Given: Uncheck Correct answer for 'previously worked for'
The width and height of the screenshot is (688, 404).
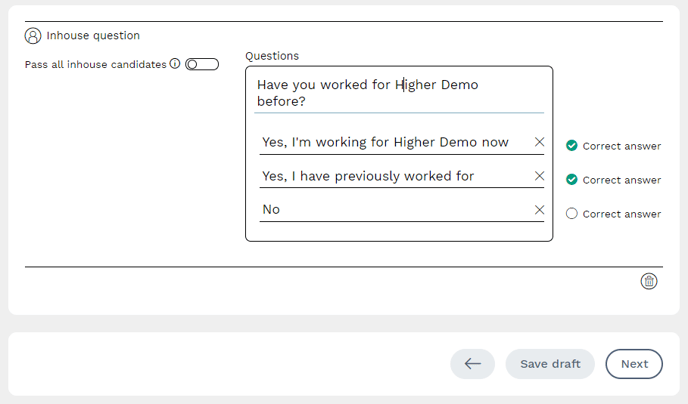Looking at the screenshot, I should point(572,180).
